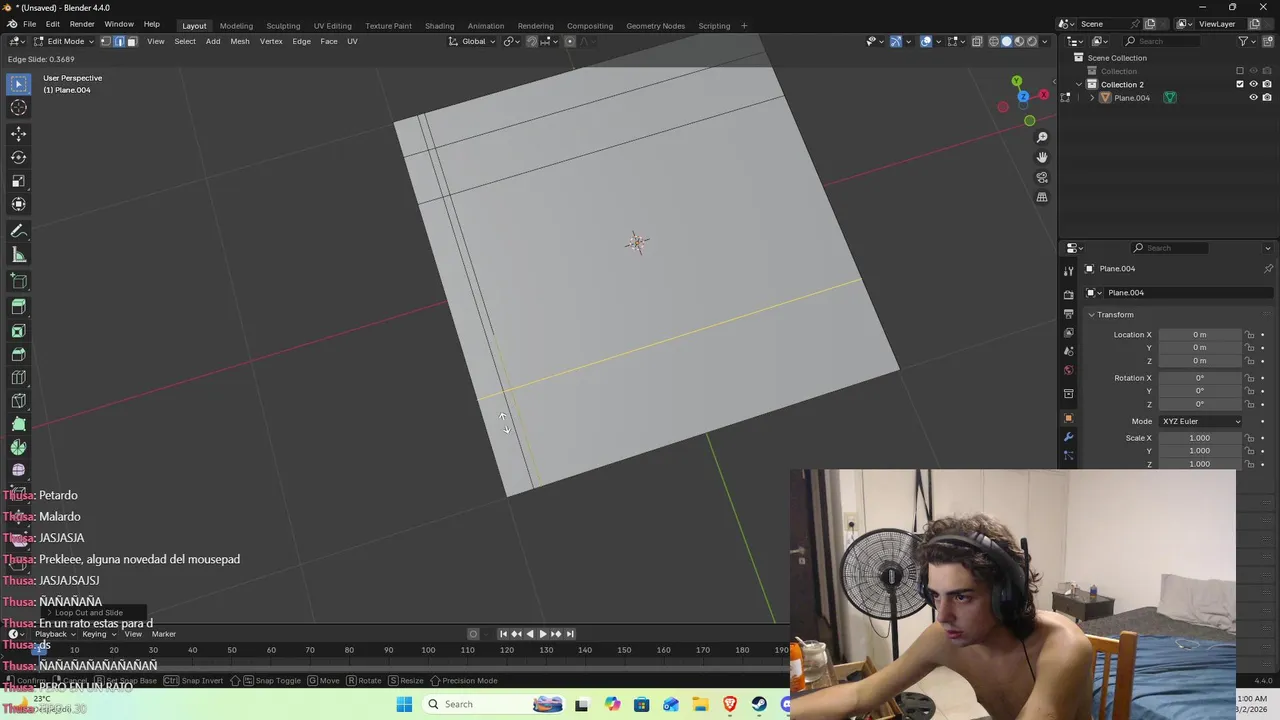Image resolution: width=1280 pixels, height=720 pixels.
Task: Select the Scale tool
Action: 19,181
